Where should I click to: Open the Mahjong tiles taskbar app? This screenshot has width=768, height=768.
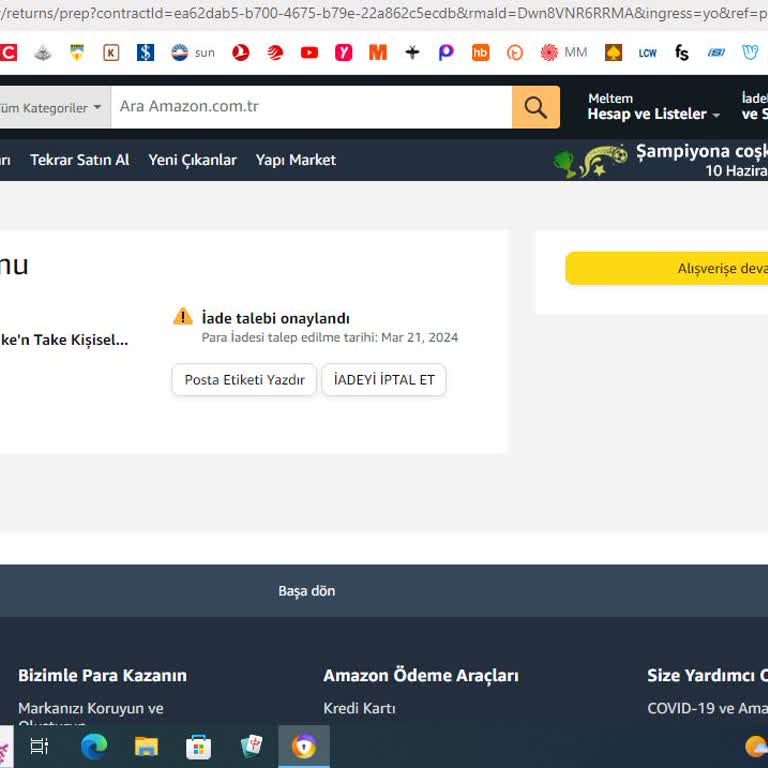pos(251,746)
